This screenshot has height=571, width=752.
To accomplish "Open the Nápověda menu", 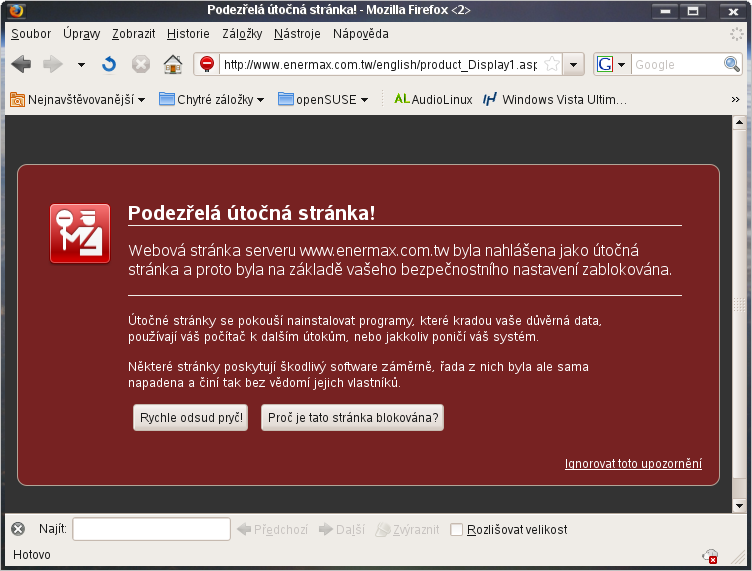I will (361, 34).
